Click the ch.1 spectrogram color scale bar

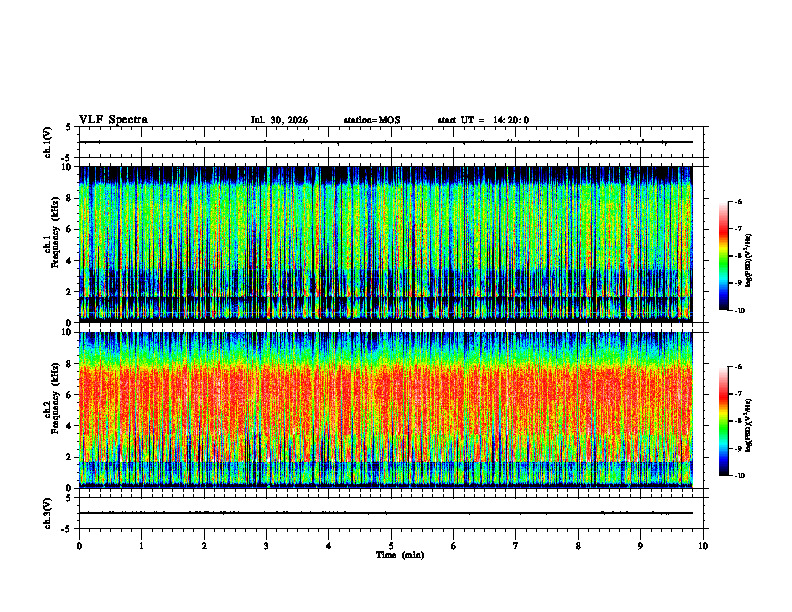[723, 256]
